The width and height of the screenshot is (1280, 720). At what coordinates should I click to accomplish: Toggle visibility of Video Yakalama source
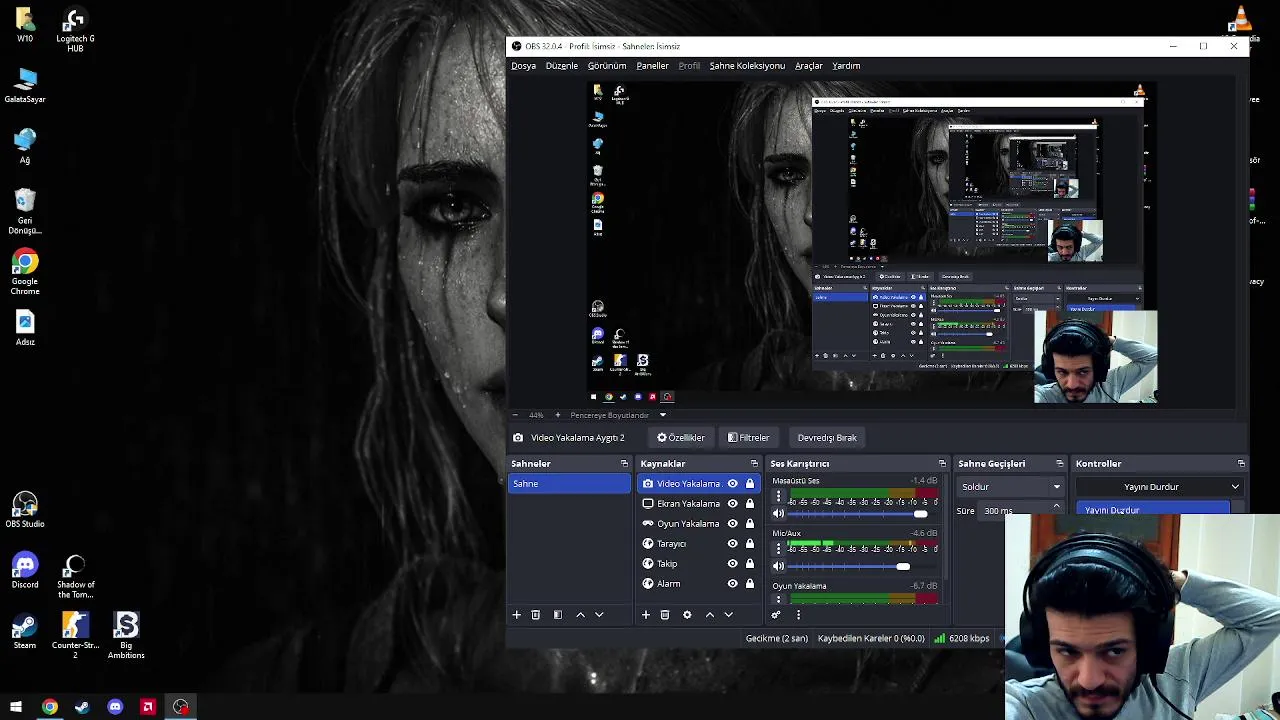coord(732,484)
